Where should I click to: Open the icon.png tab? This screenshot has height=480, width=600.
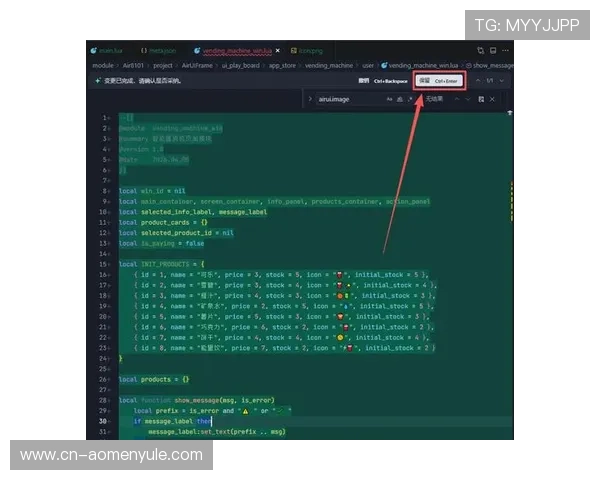click(x=309, y=49)
